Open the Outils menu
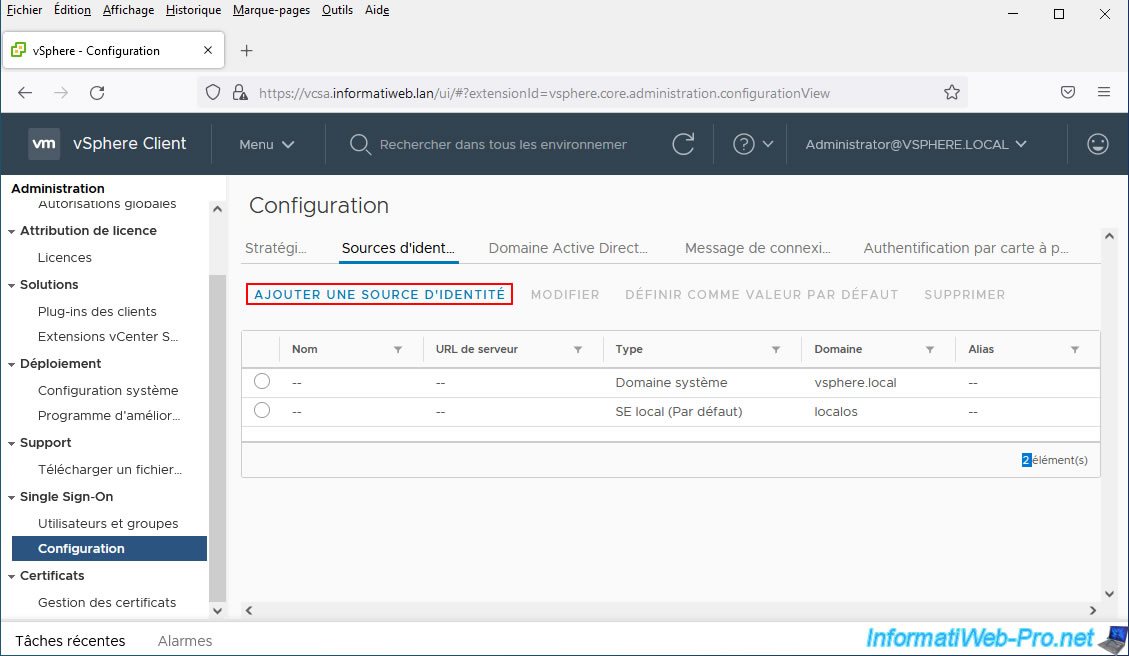Image resolution: width=1129 pixels, height=656 pixels. point(337,10)
